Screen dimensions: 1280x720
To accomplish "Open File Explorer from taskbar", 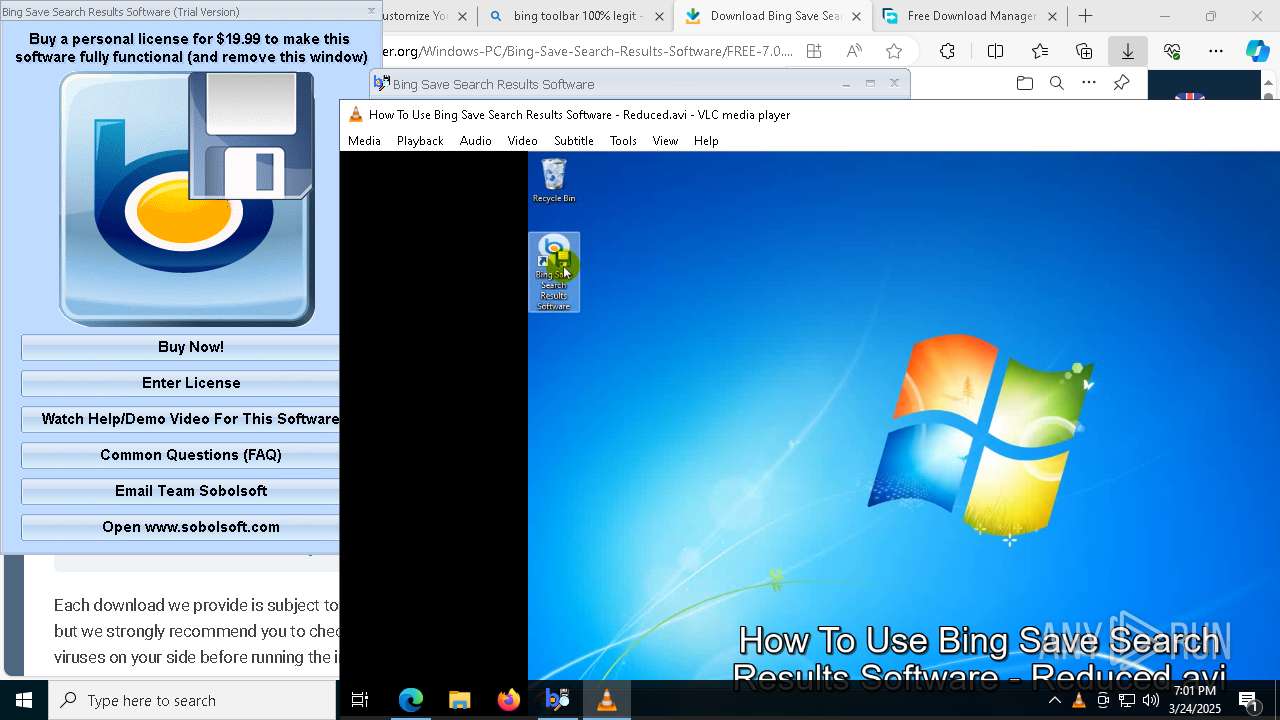I will pyautogui.click(x=459, y=700).
